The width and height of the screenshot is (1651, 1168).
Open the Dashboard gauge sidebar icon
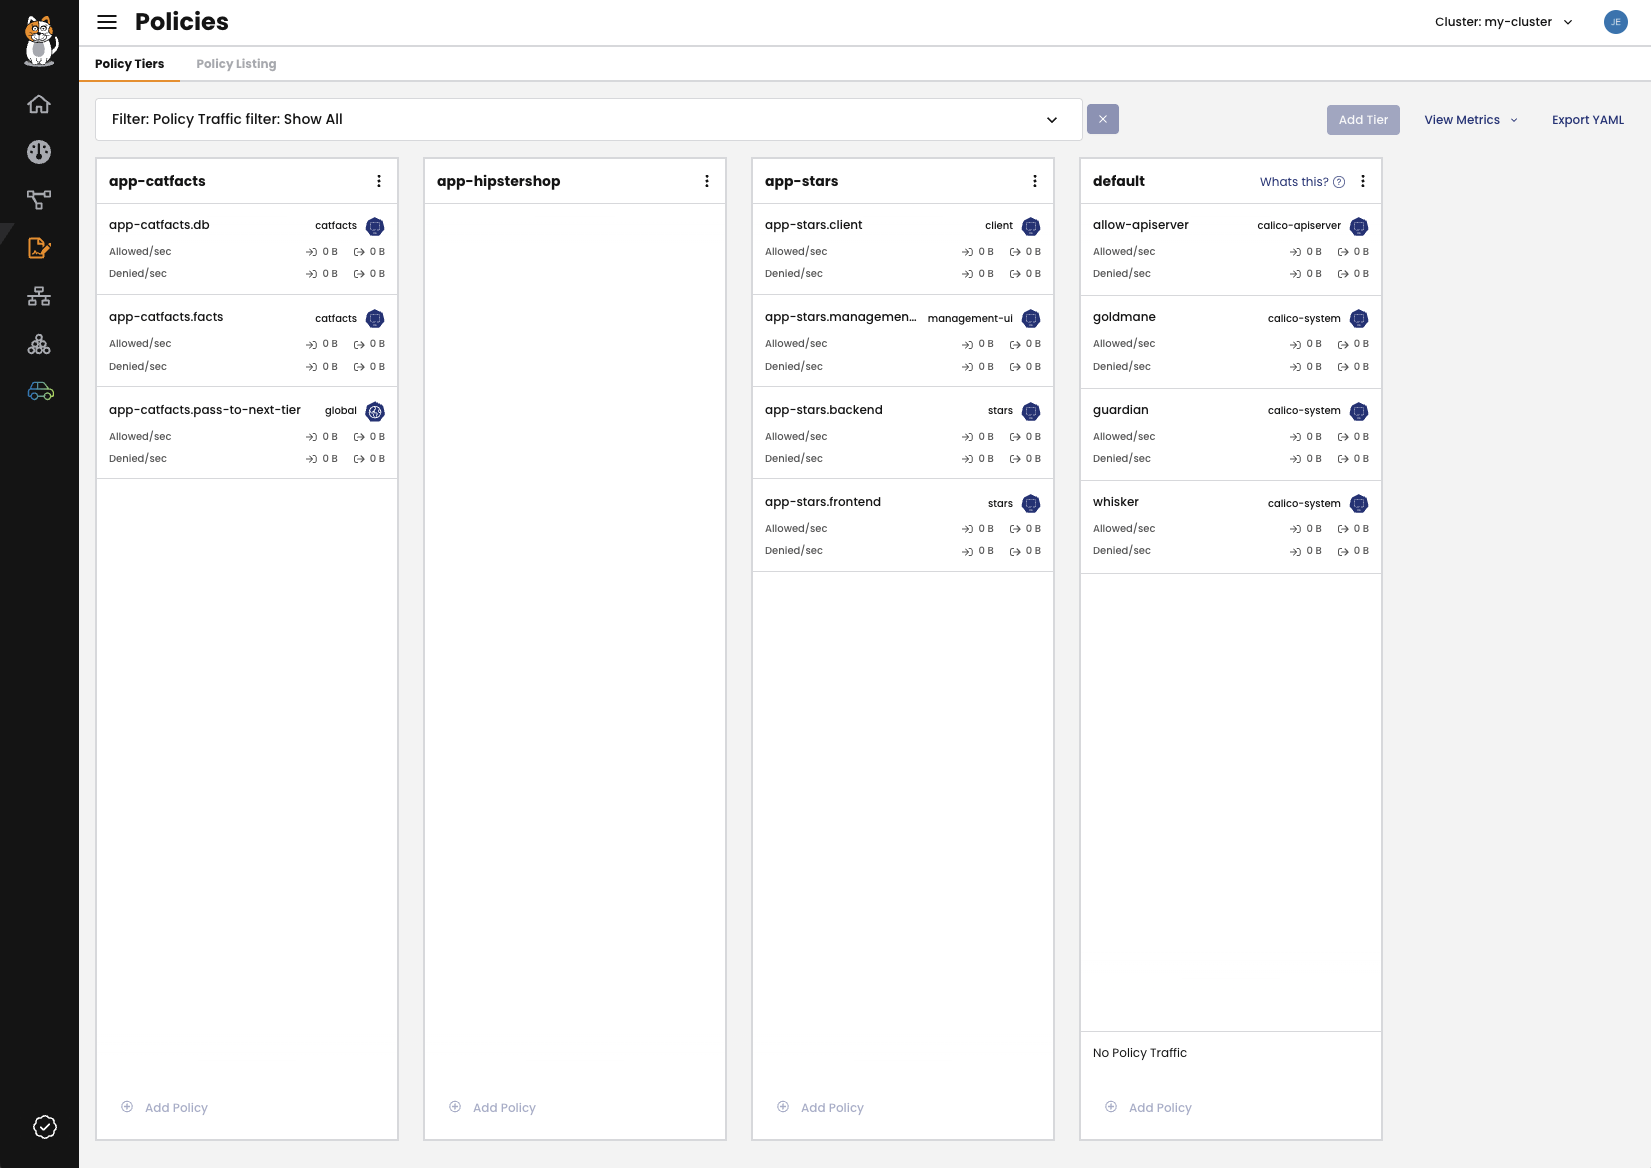coord(39,152)
